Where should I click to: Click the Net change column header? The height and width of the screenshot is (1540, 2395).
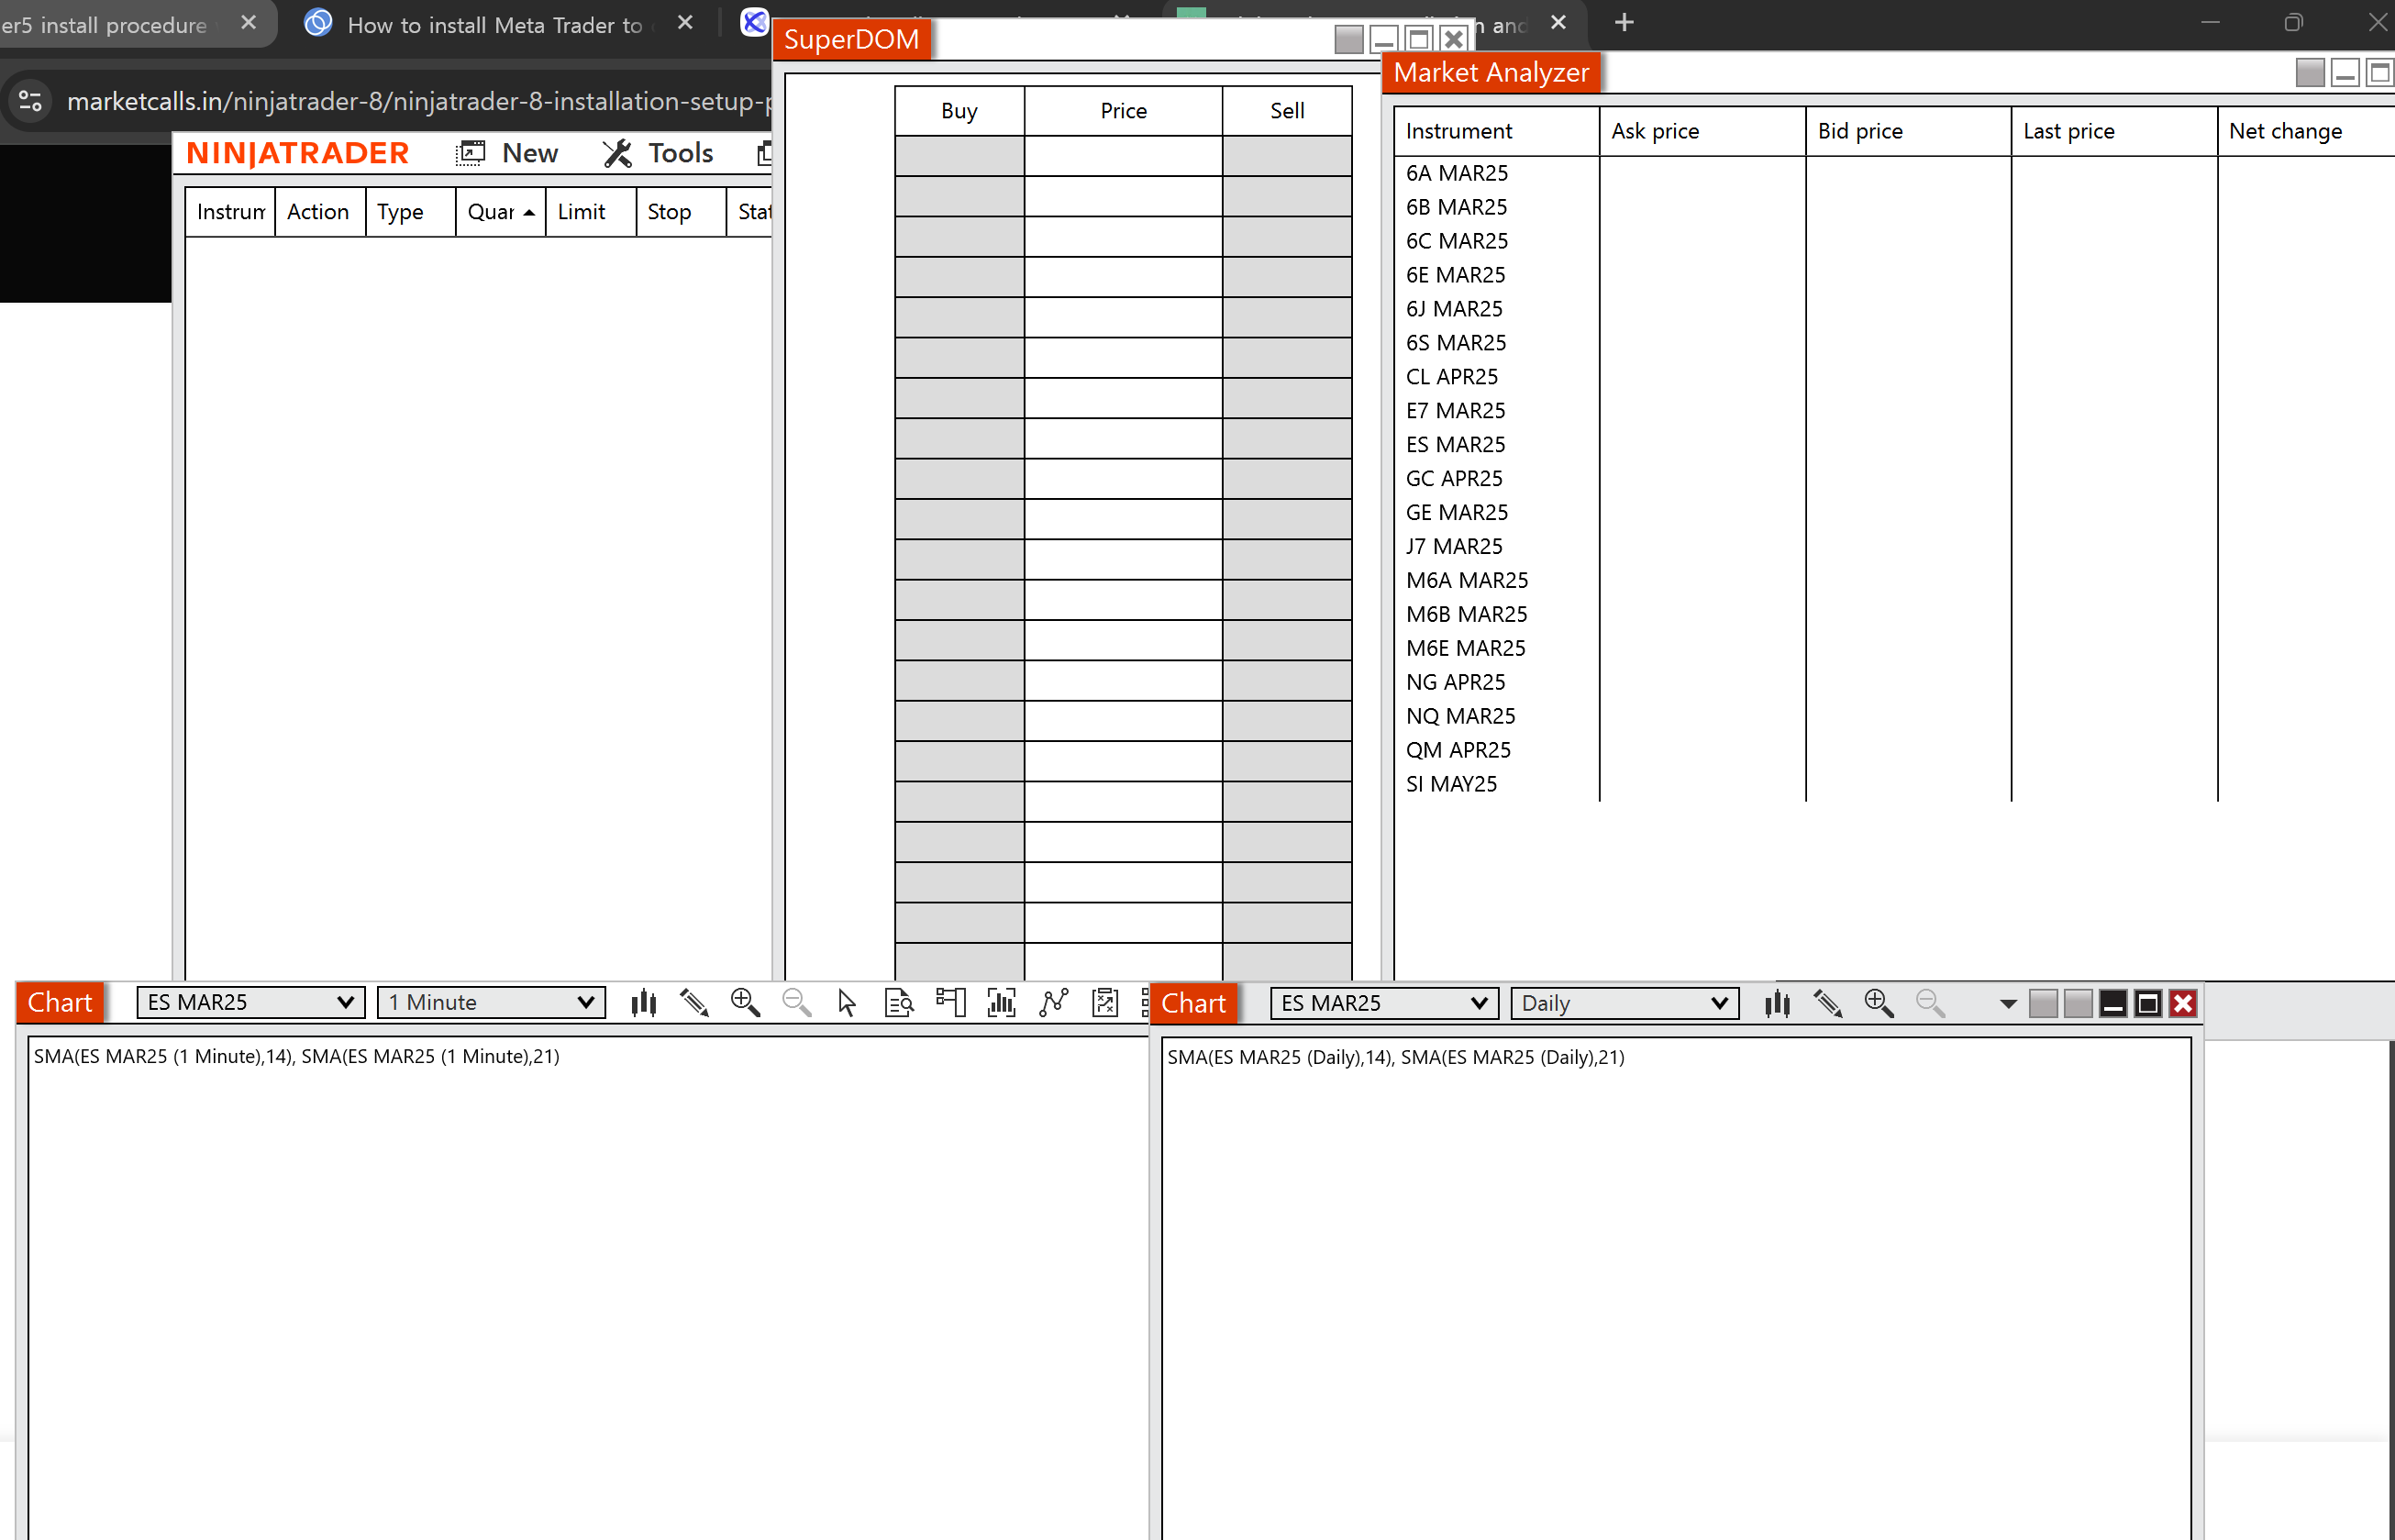pyautogui.click(x=2285, y=131)
